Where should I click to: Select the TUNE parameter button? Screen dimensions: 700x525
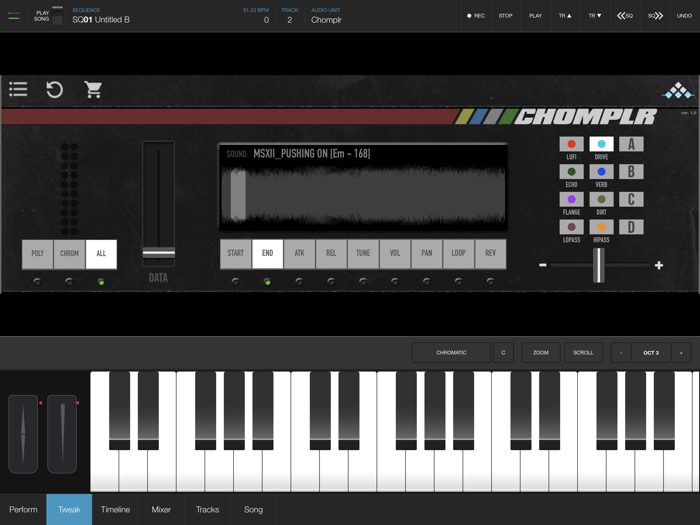(x=363, y=254)
